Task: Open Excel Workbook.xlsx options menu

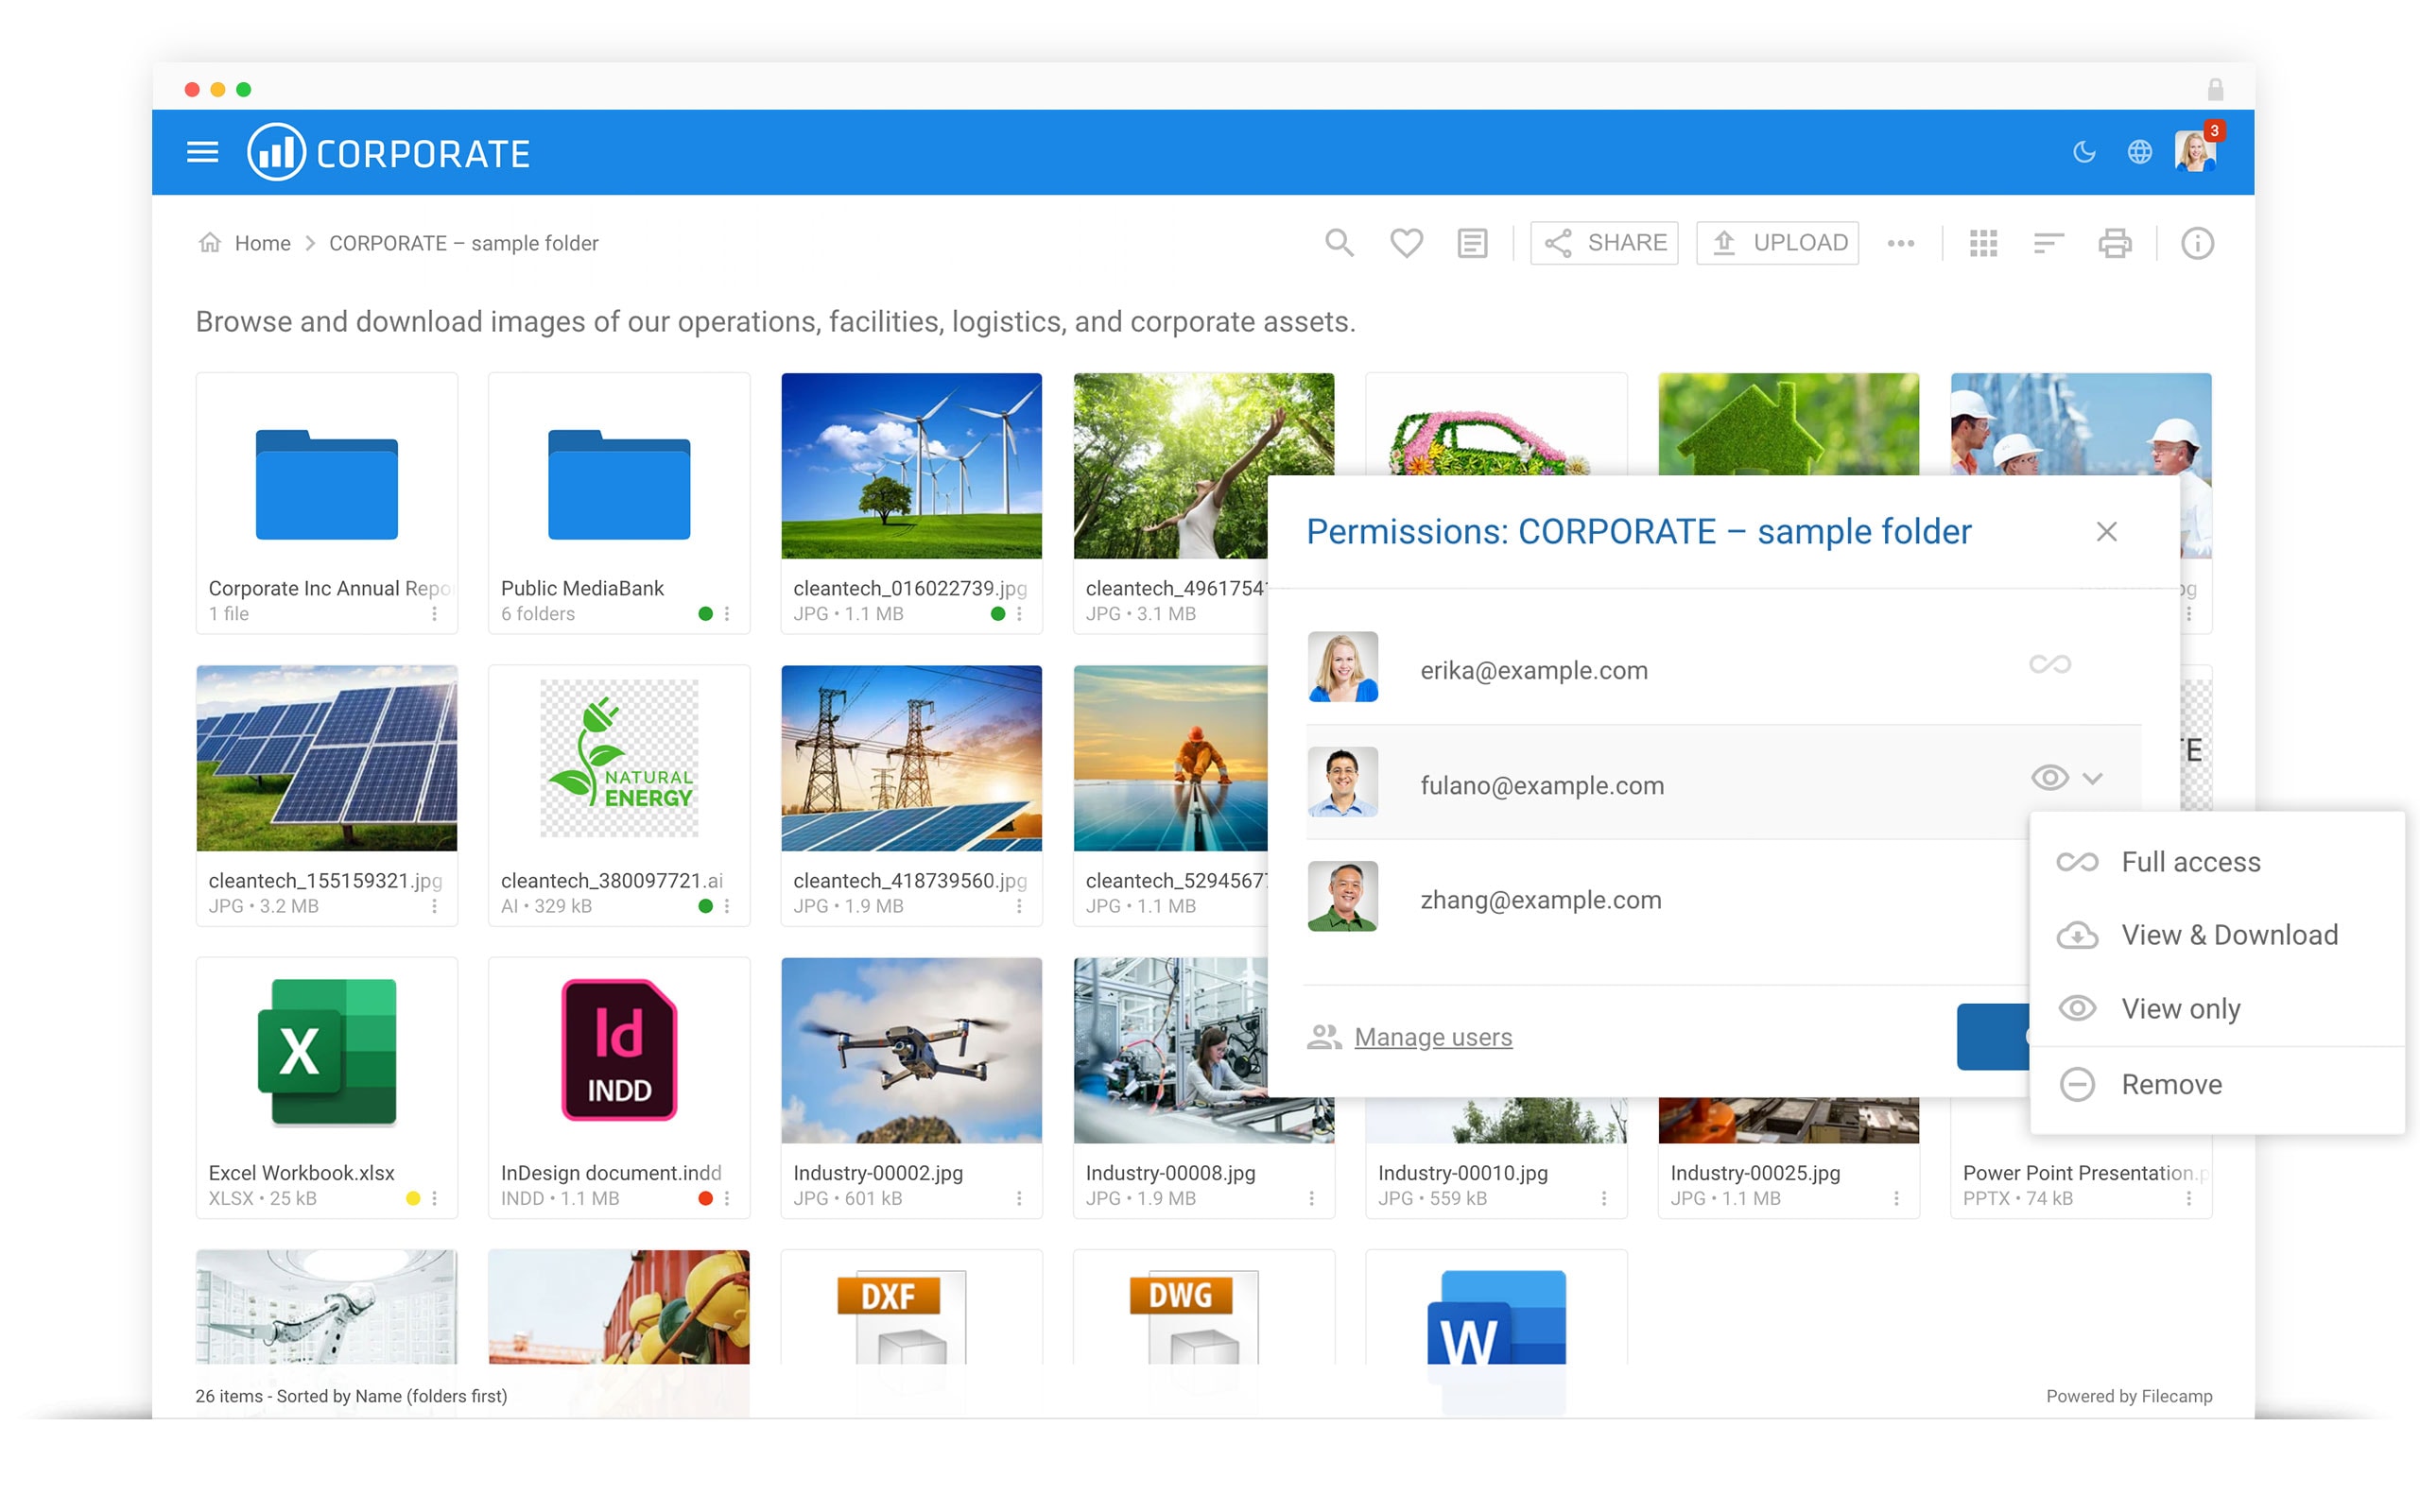Action: [434, 1198]
